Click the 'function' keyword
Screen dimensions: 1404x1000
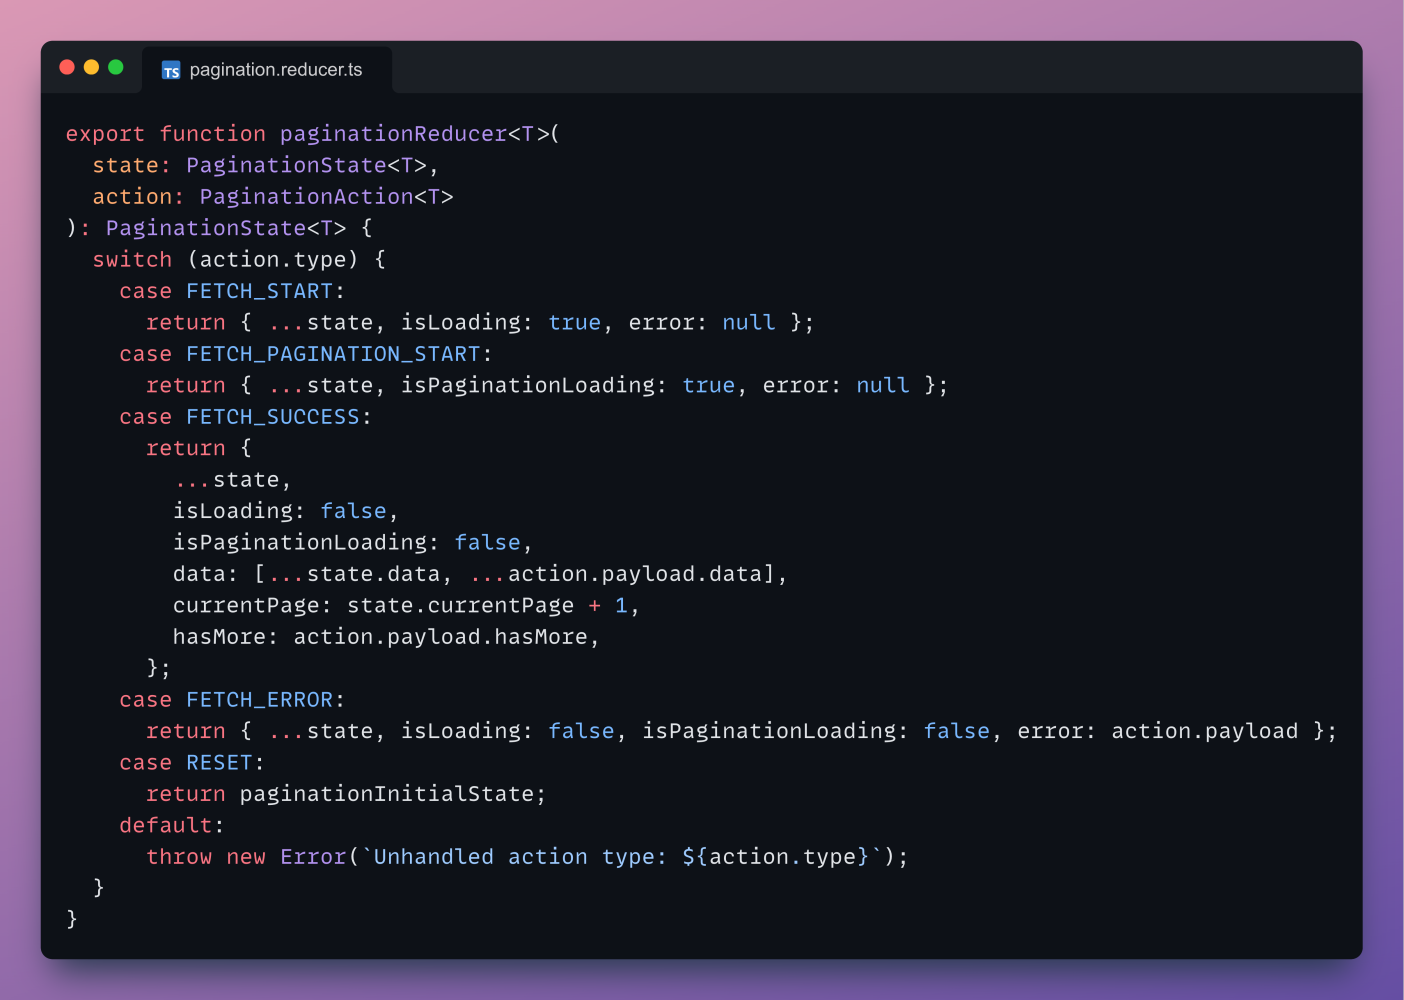tap(212, 134)
